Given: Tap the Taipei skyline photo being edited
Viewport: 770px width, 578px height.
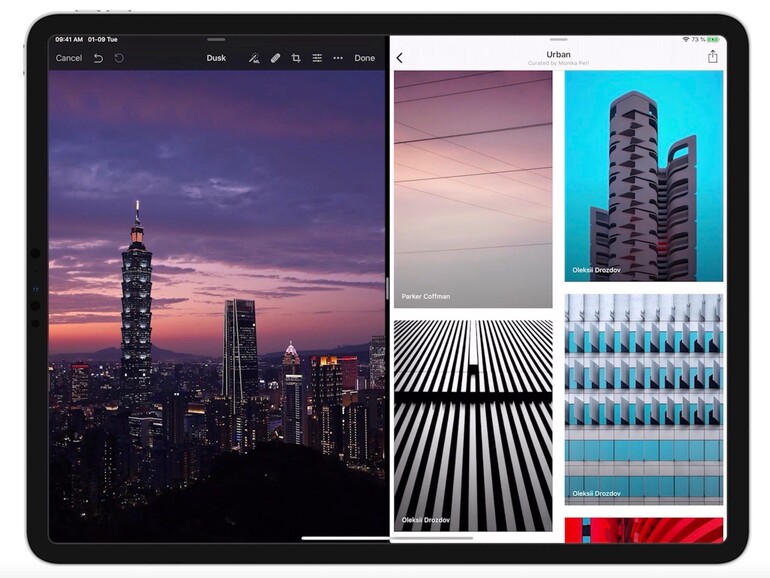Looking at the screenshot, I should point(216,306).
